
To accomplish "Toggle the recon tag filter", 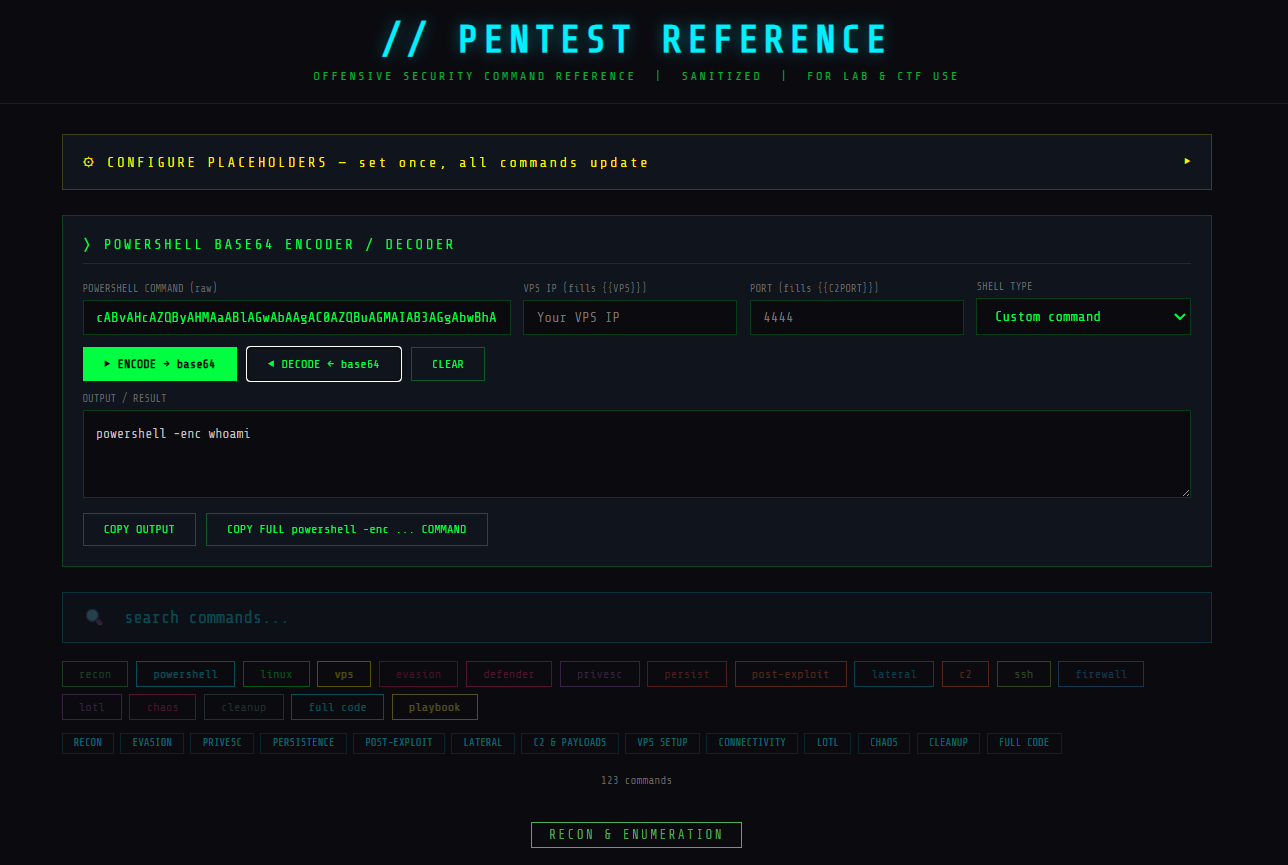I will point(95,674).
